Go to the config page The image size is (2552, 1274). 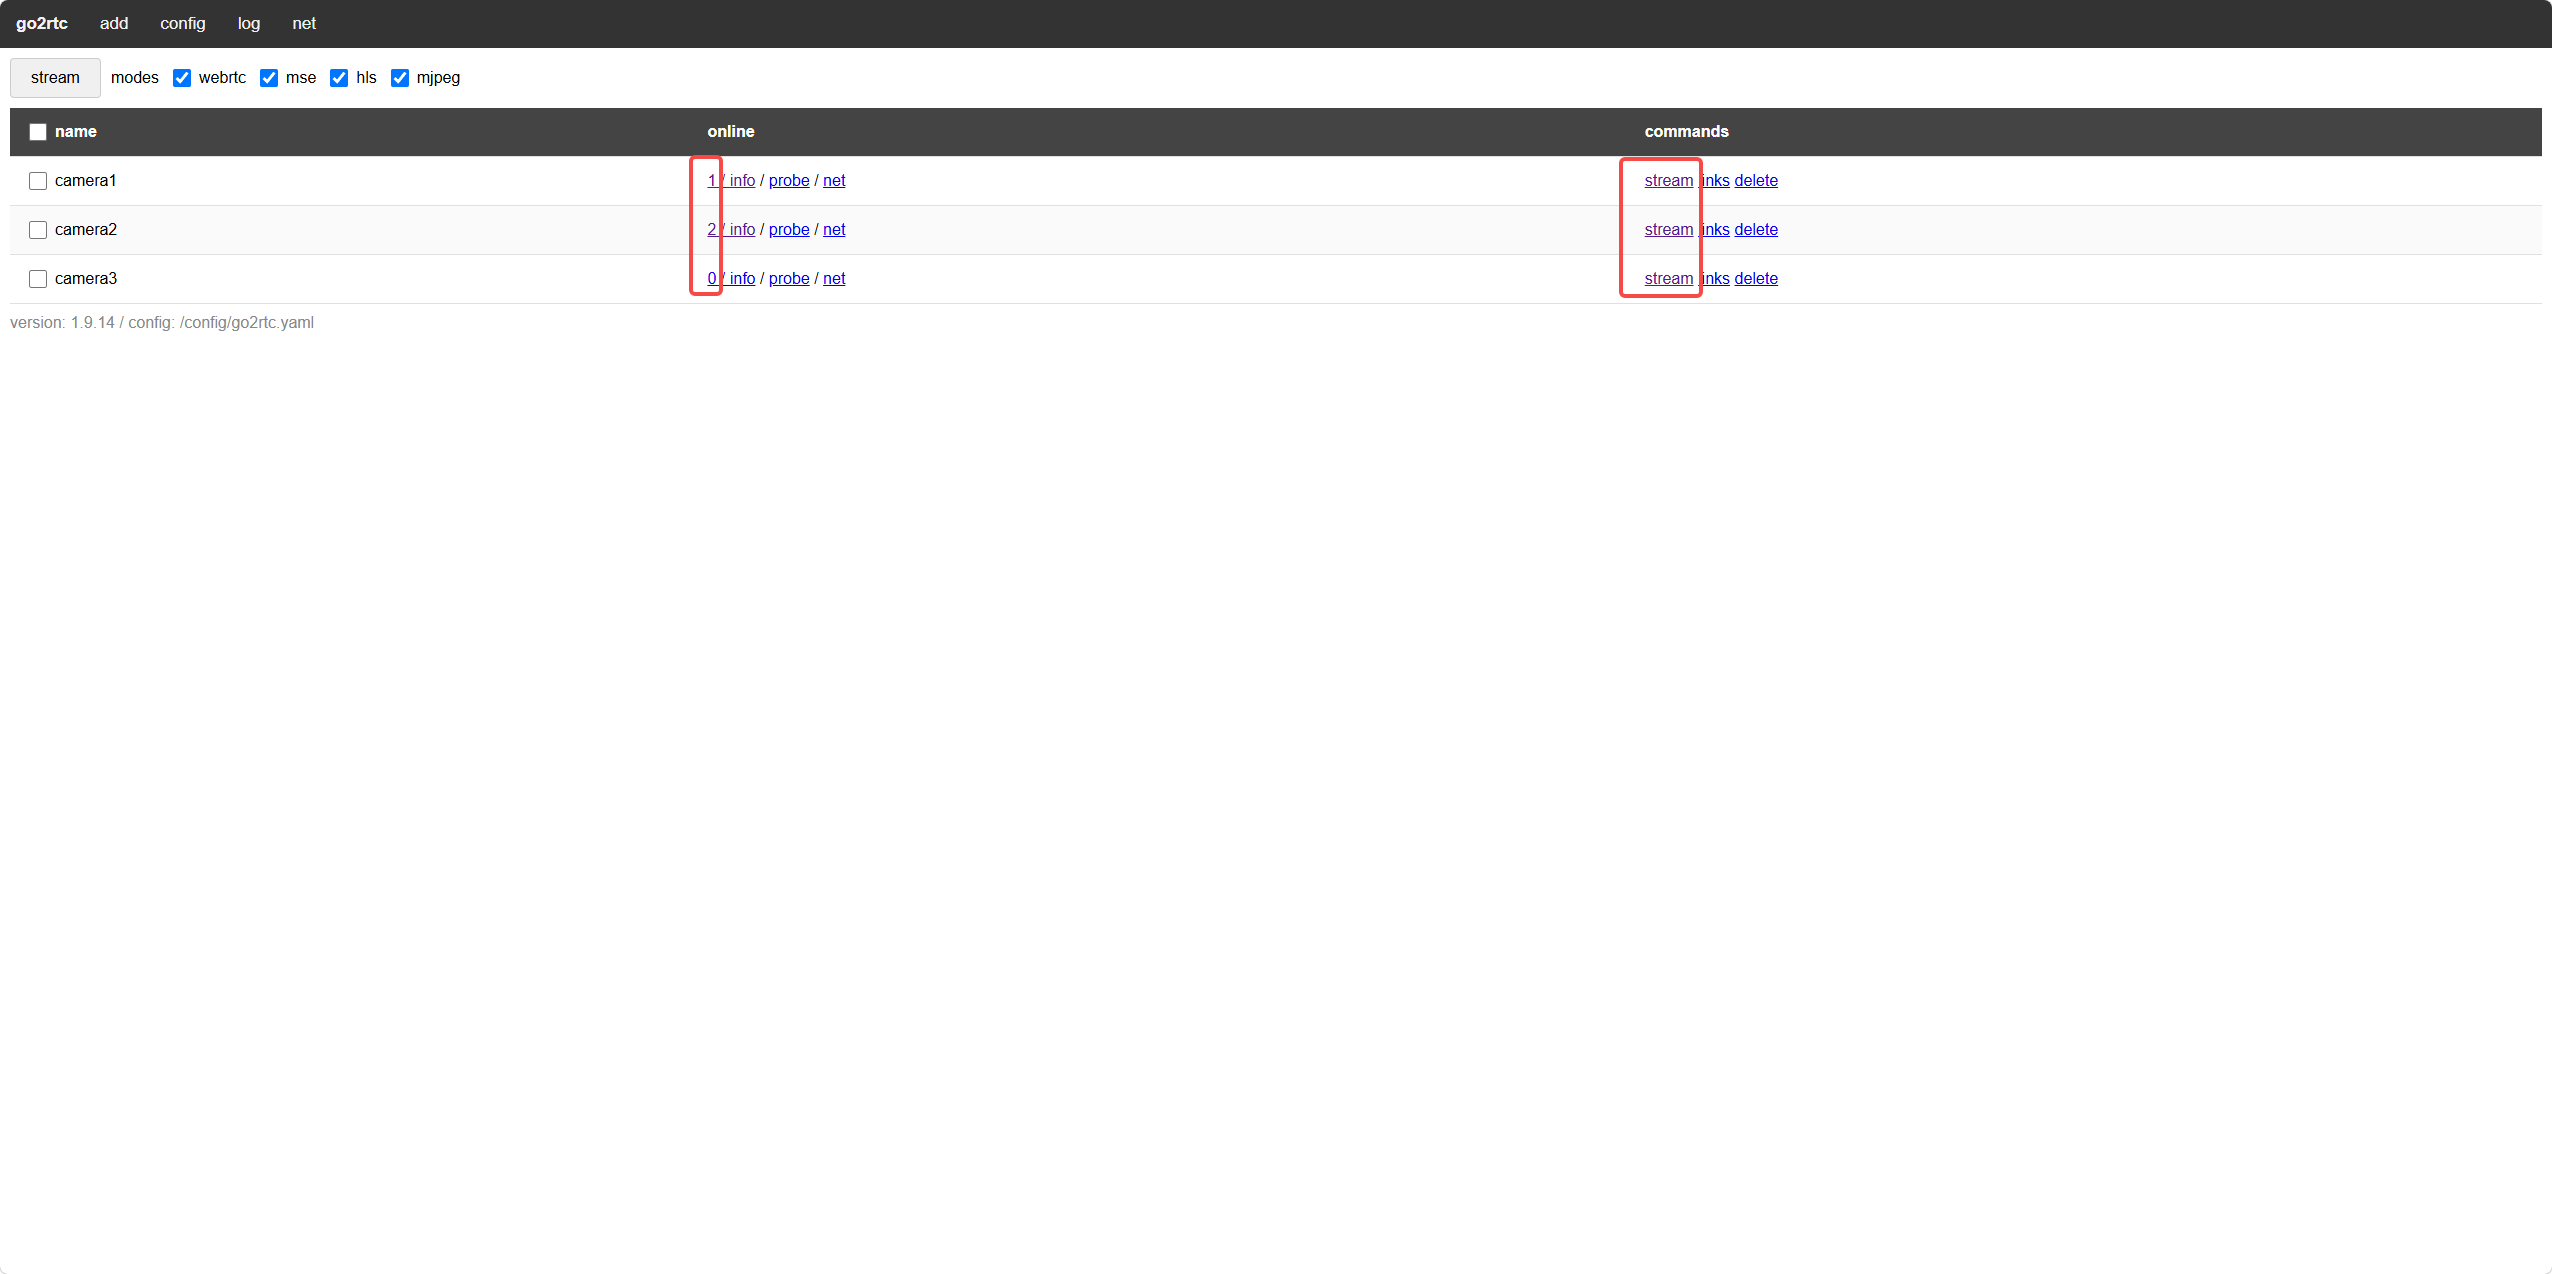183,23
